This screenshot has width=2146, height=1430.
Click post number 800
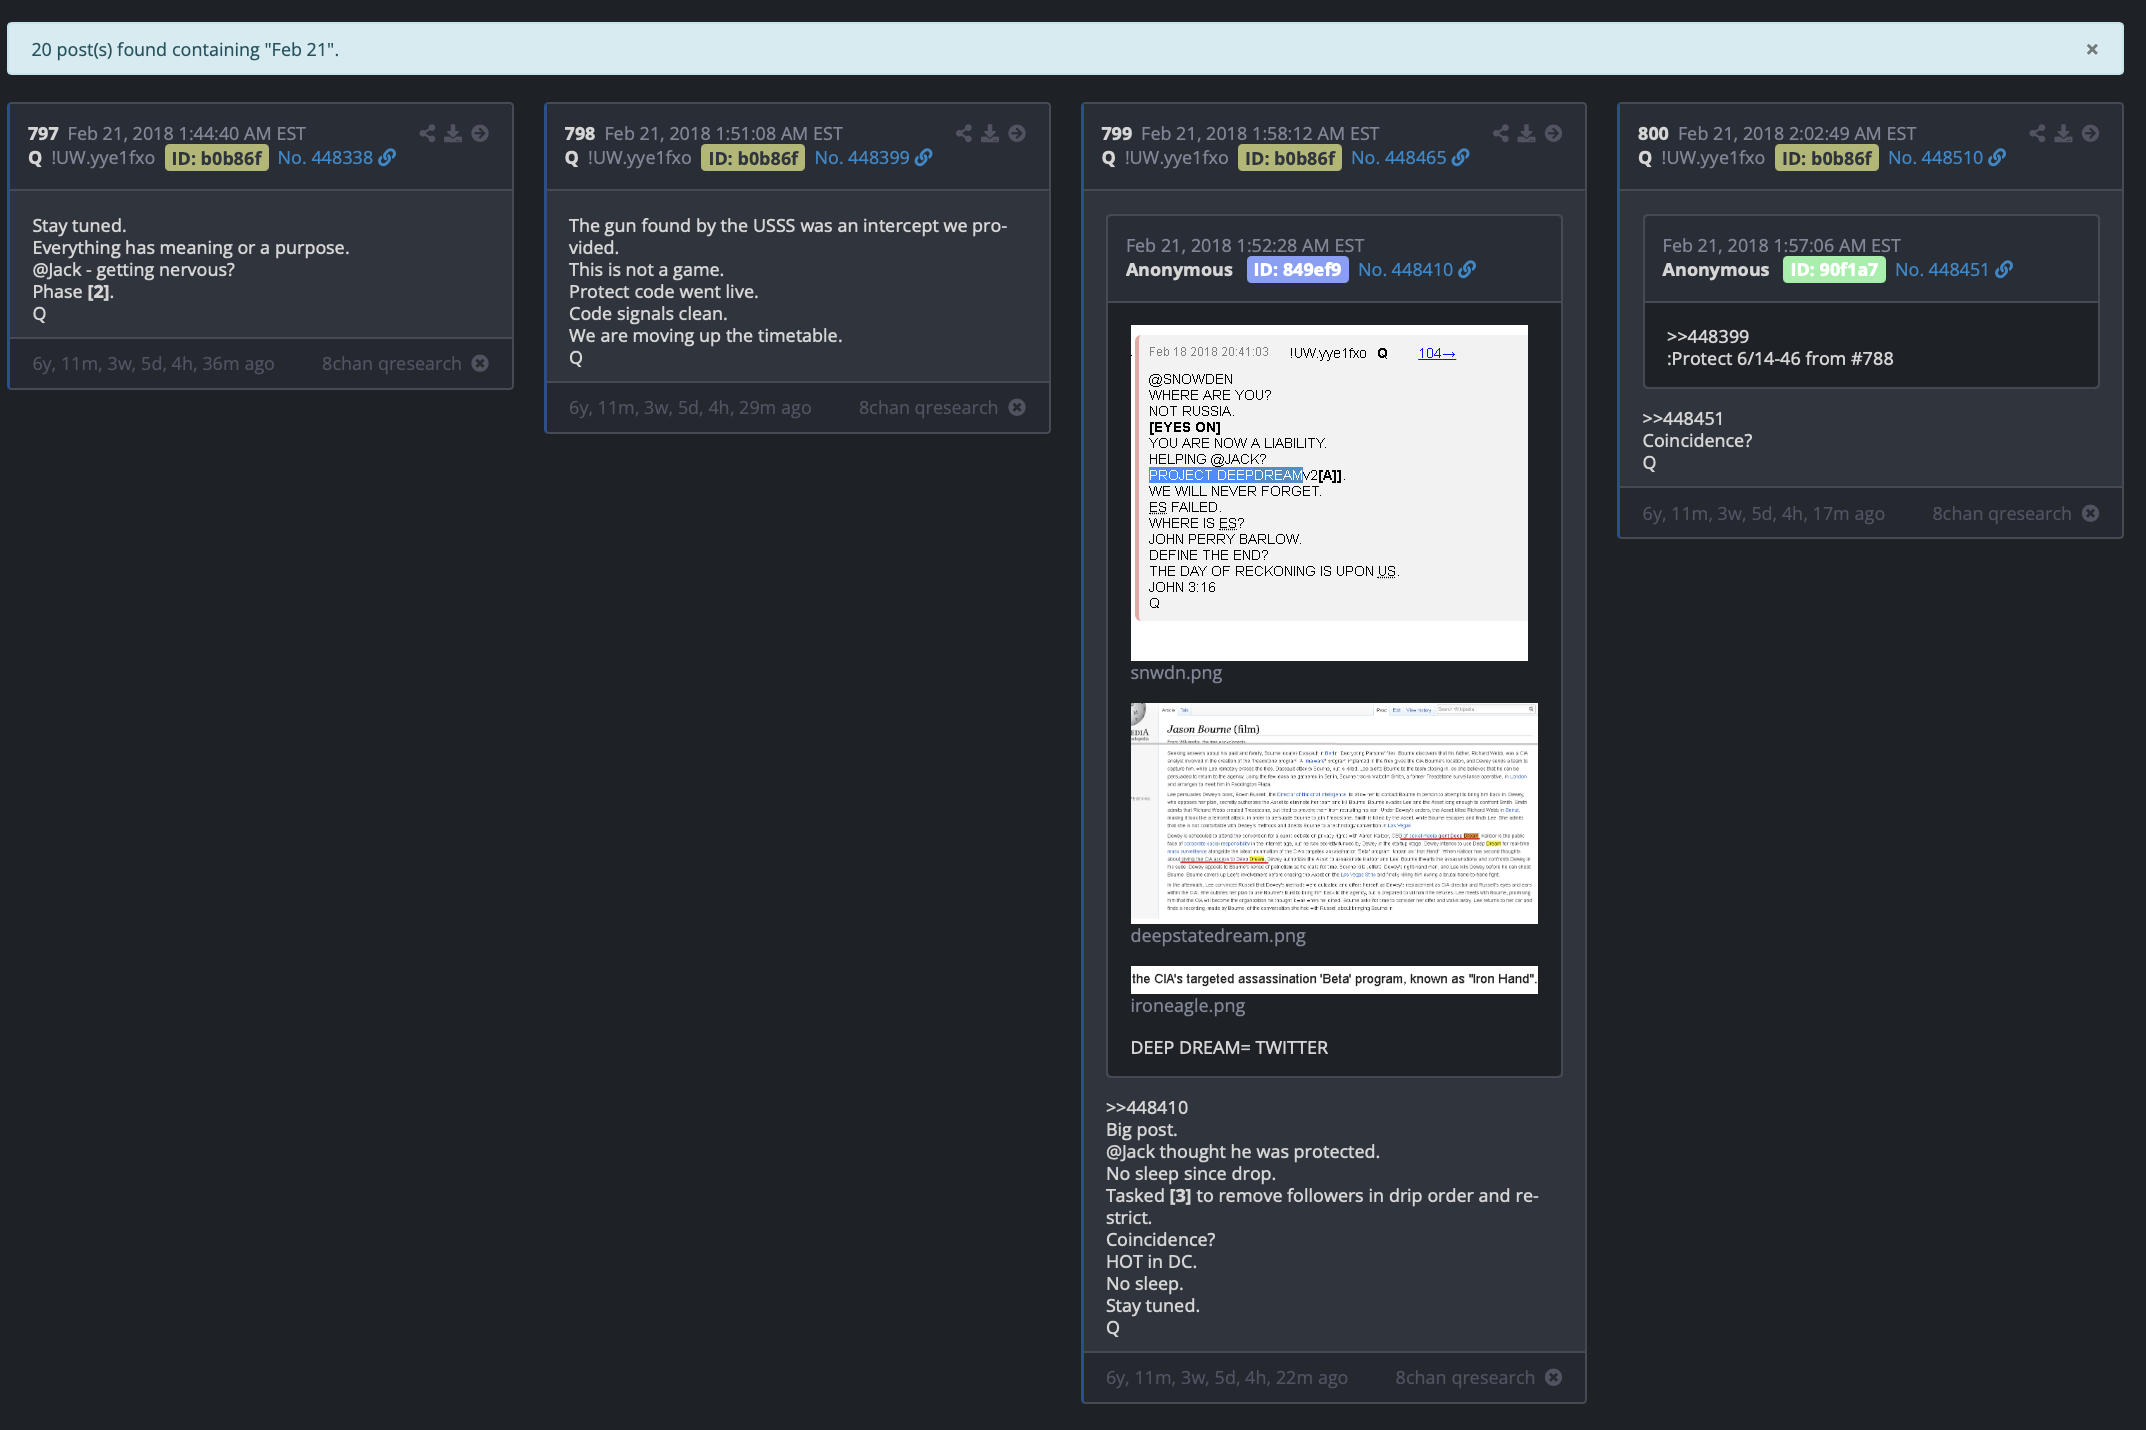[1653, 134]
